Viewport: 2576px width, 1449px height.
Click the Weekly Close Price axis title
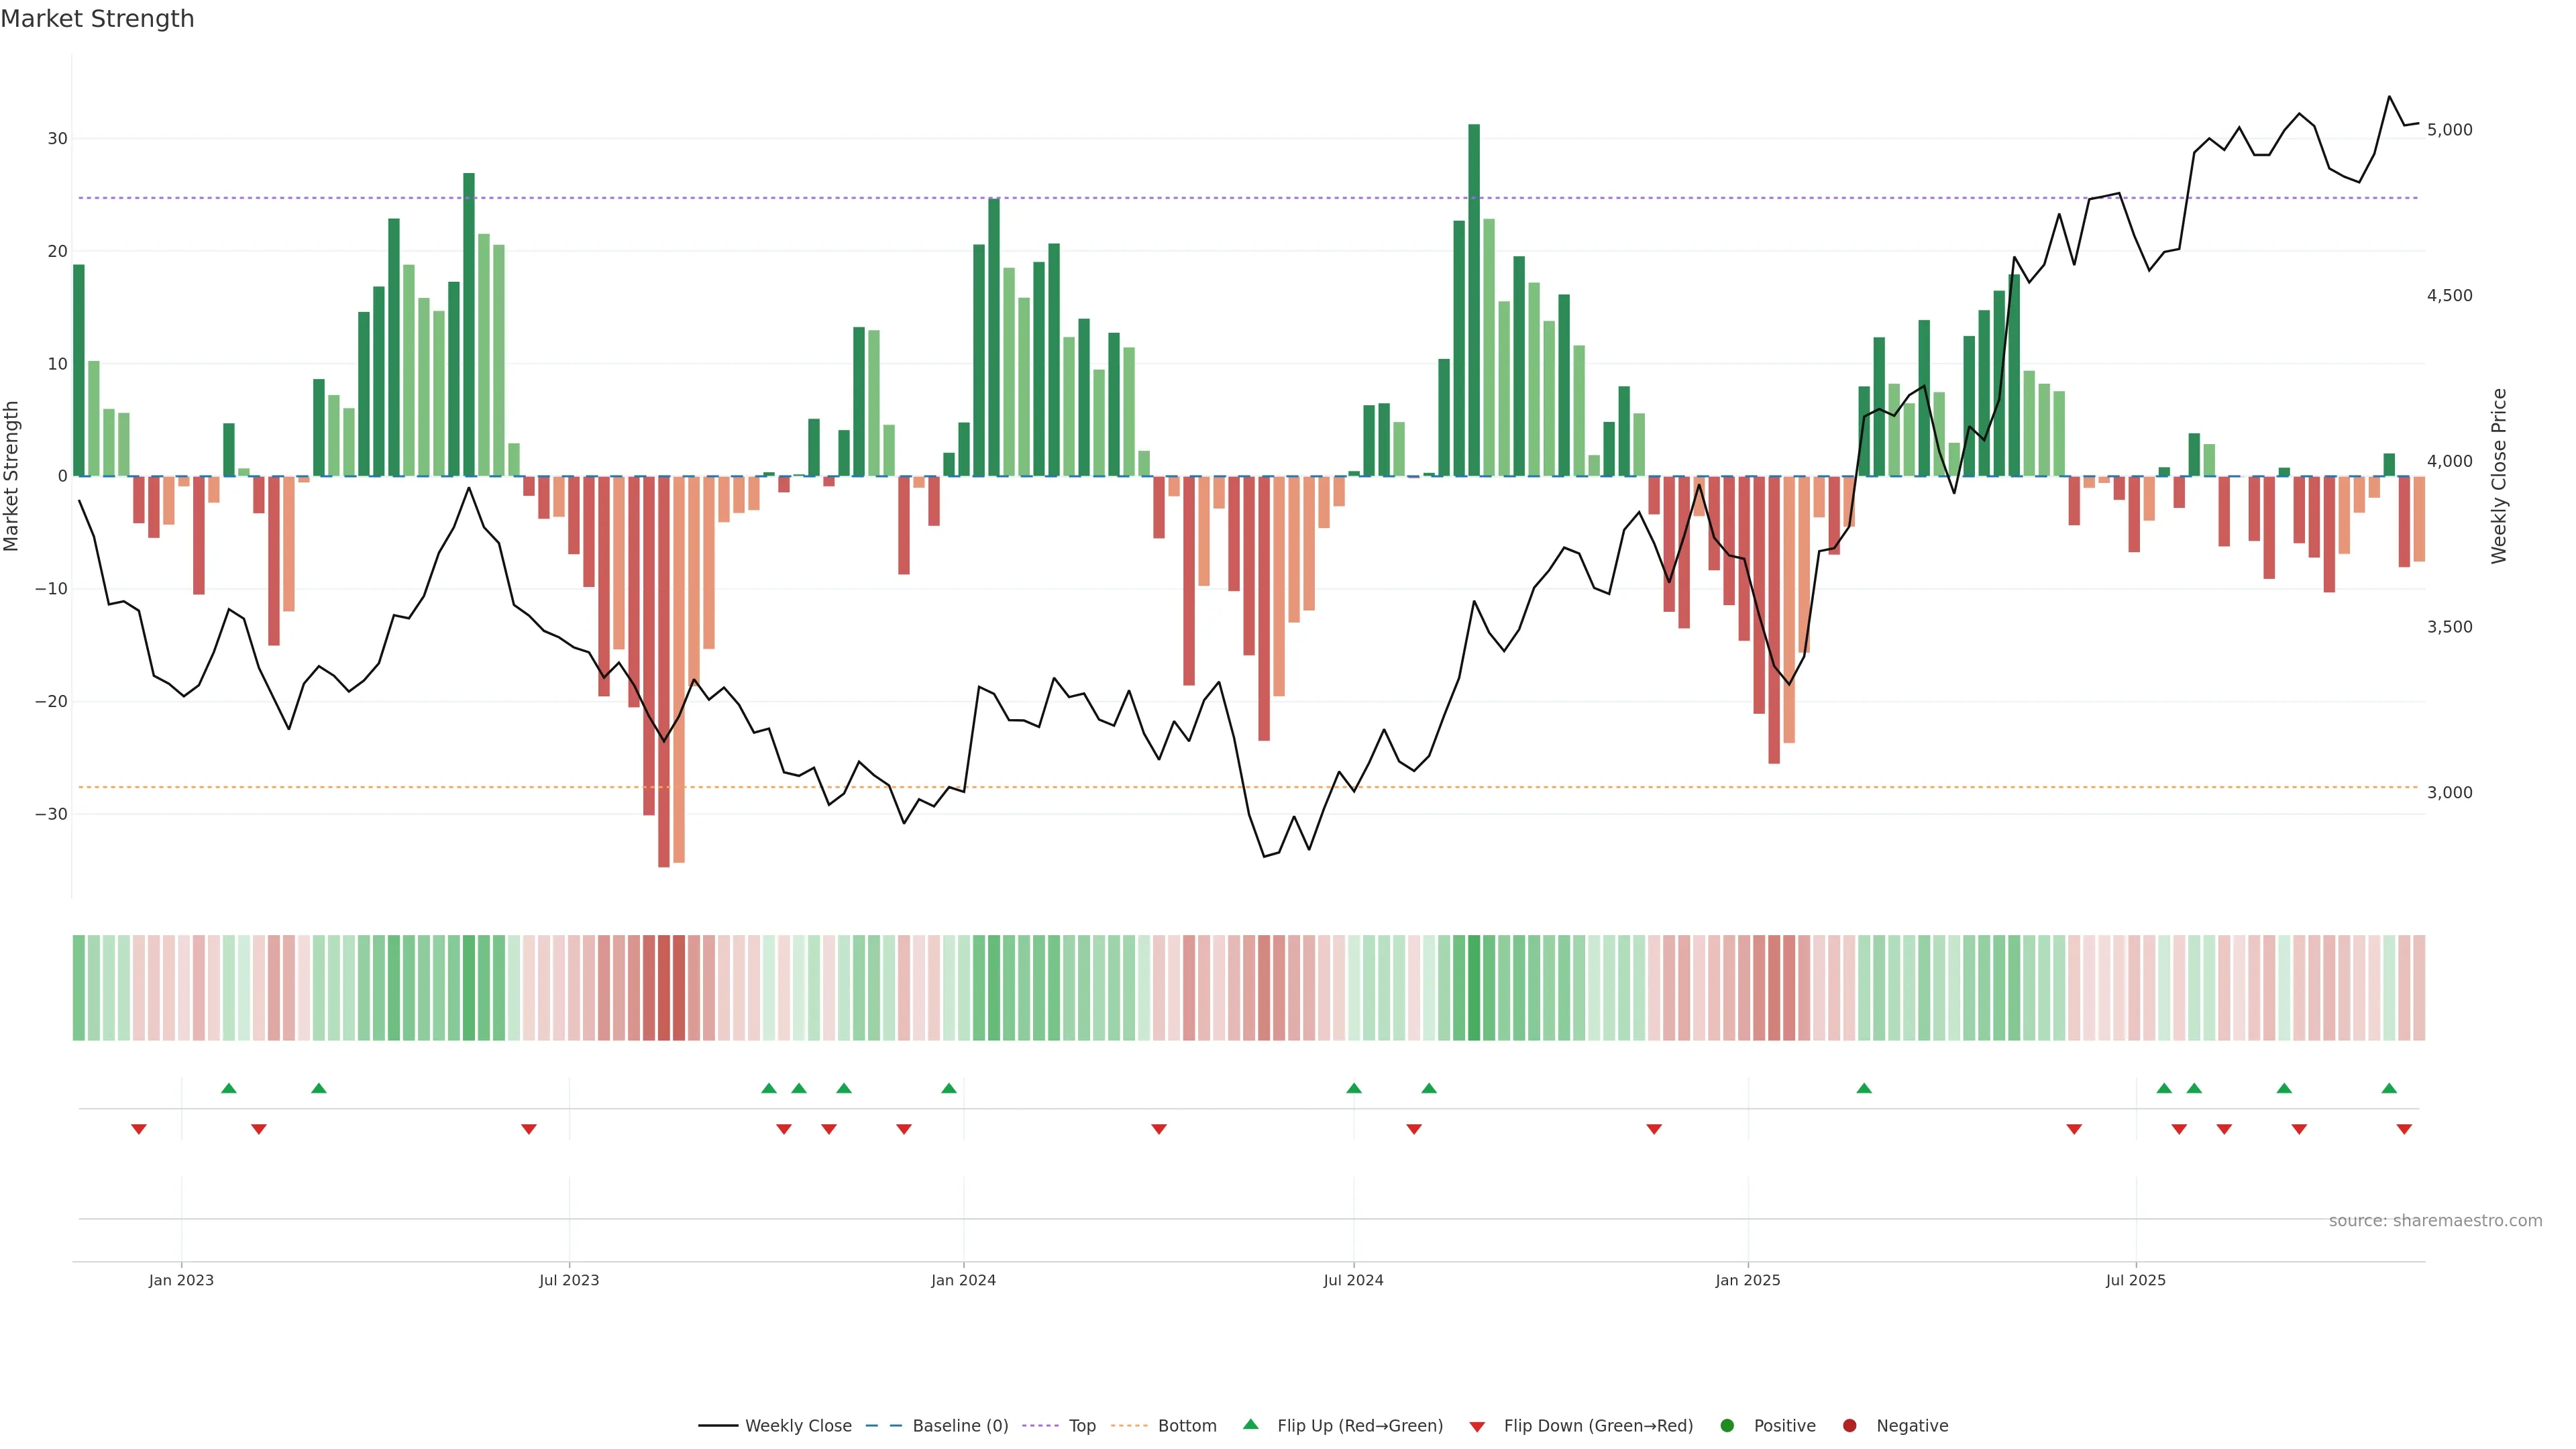point(2499,476)
